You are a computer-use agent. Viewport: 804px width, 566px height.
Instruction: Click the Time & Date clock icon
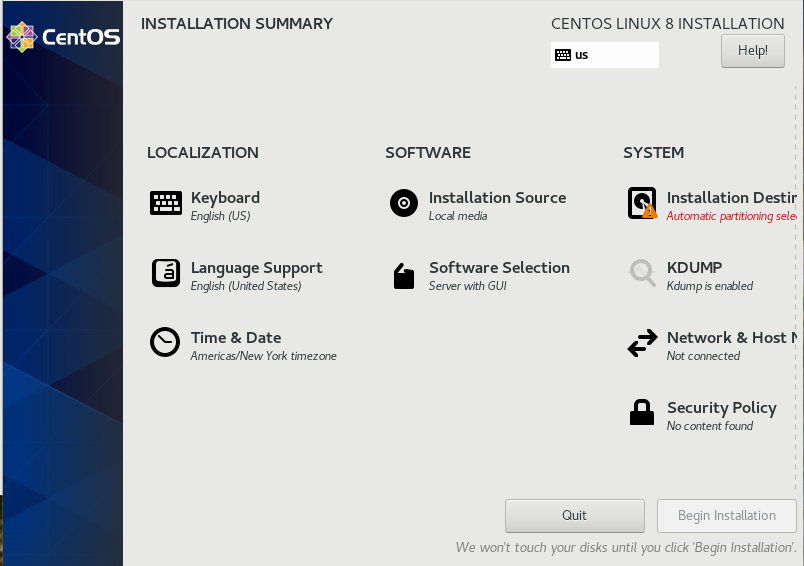[165, 342]
